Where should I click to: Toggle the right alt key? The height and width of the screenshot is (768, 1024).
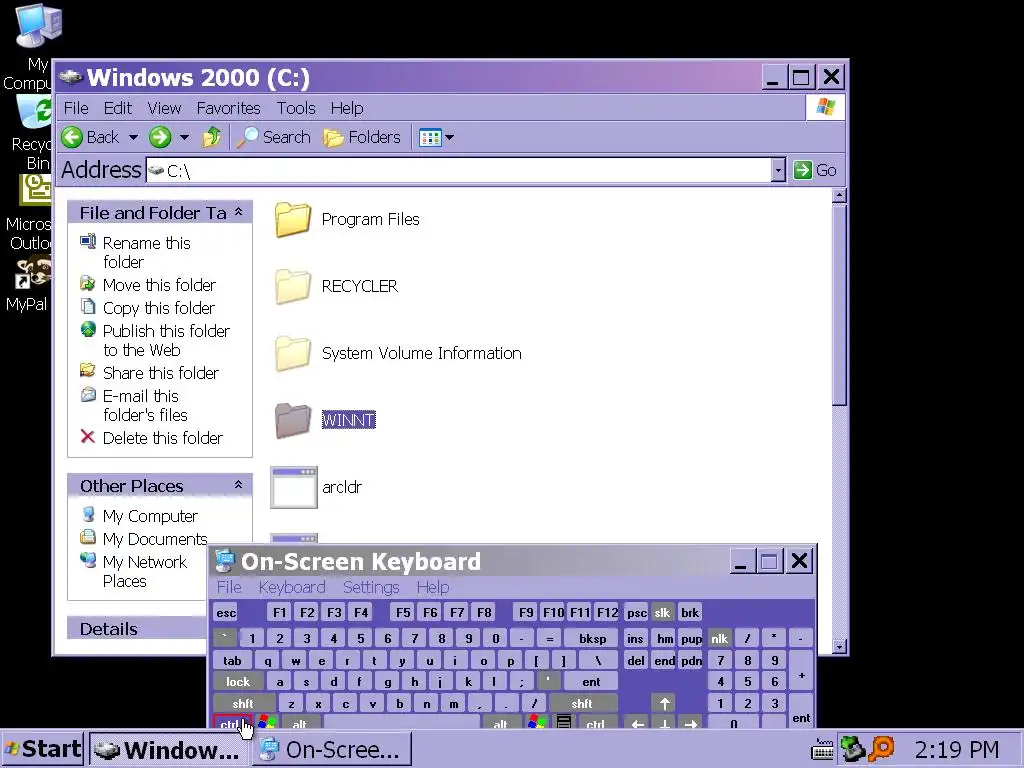click(500, 722)
